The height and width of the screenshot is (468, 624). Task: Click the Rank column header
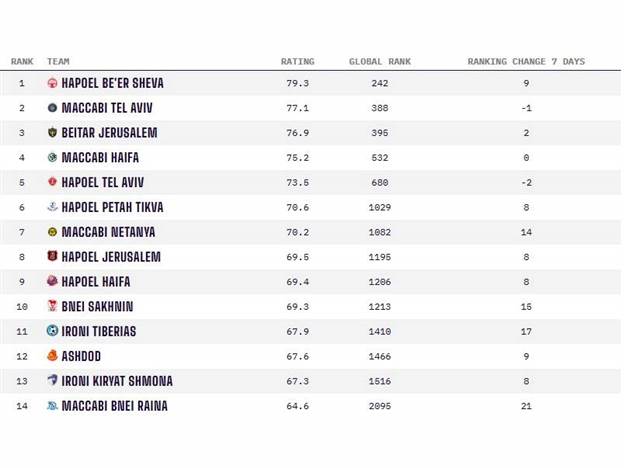tap(22, 62)
